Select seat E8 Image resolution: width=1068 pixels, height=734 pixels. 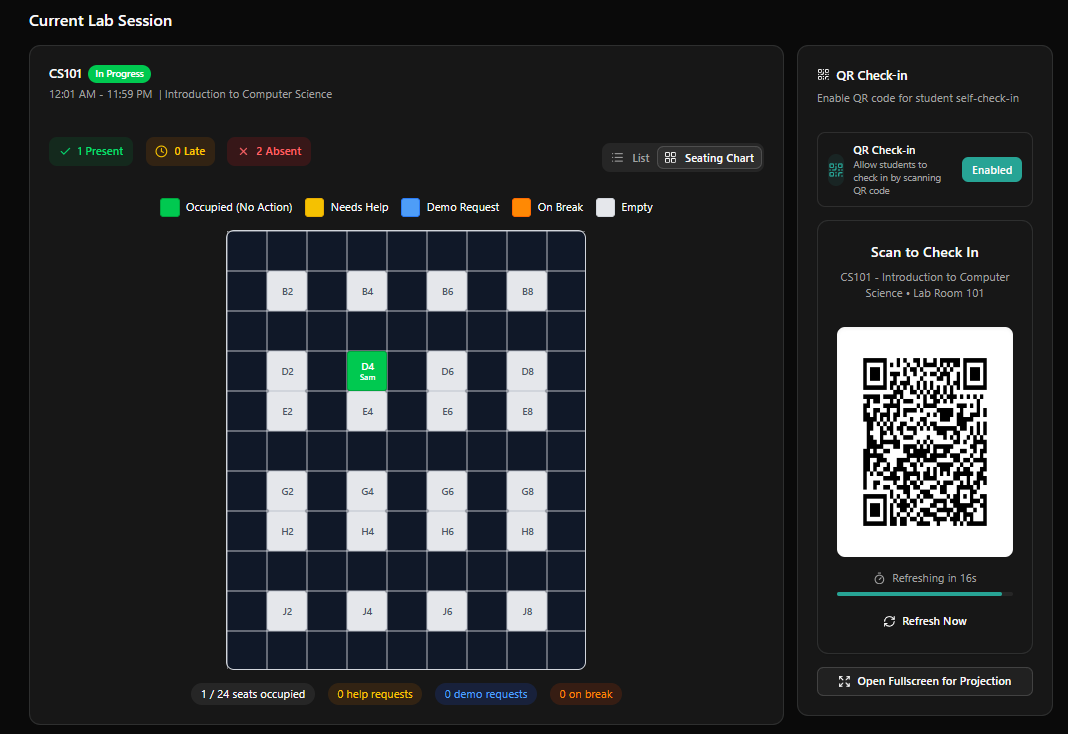pos(527,411)
